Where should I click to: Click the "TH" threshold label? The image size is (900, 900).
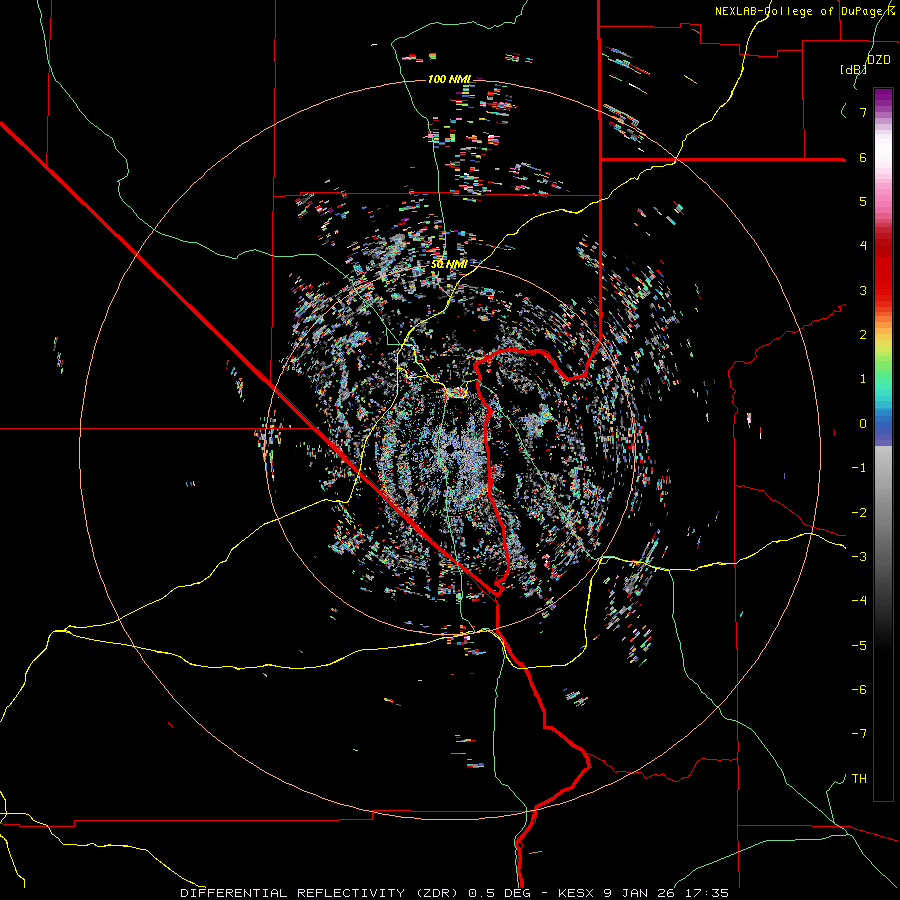(859, 779)
